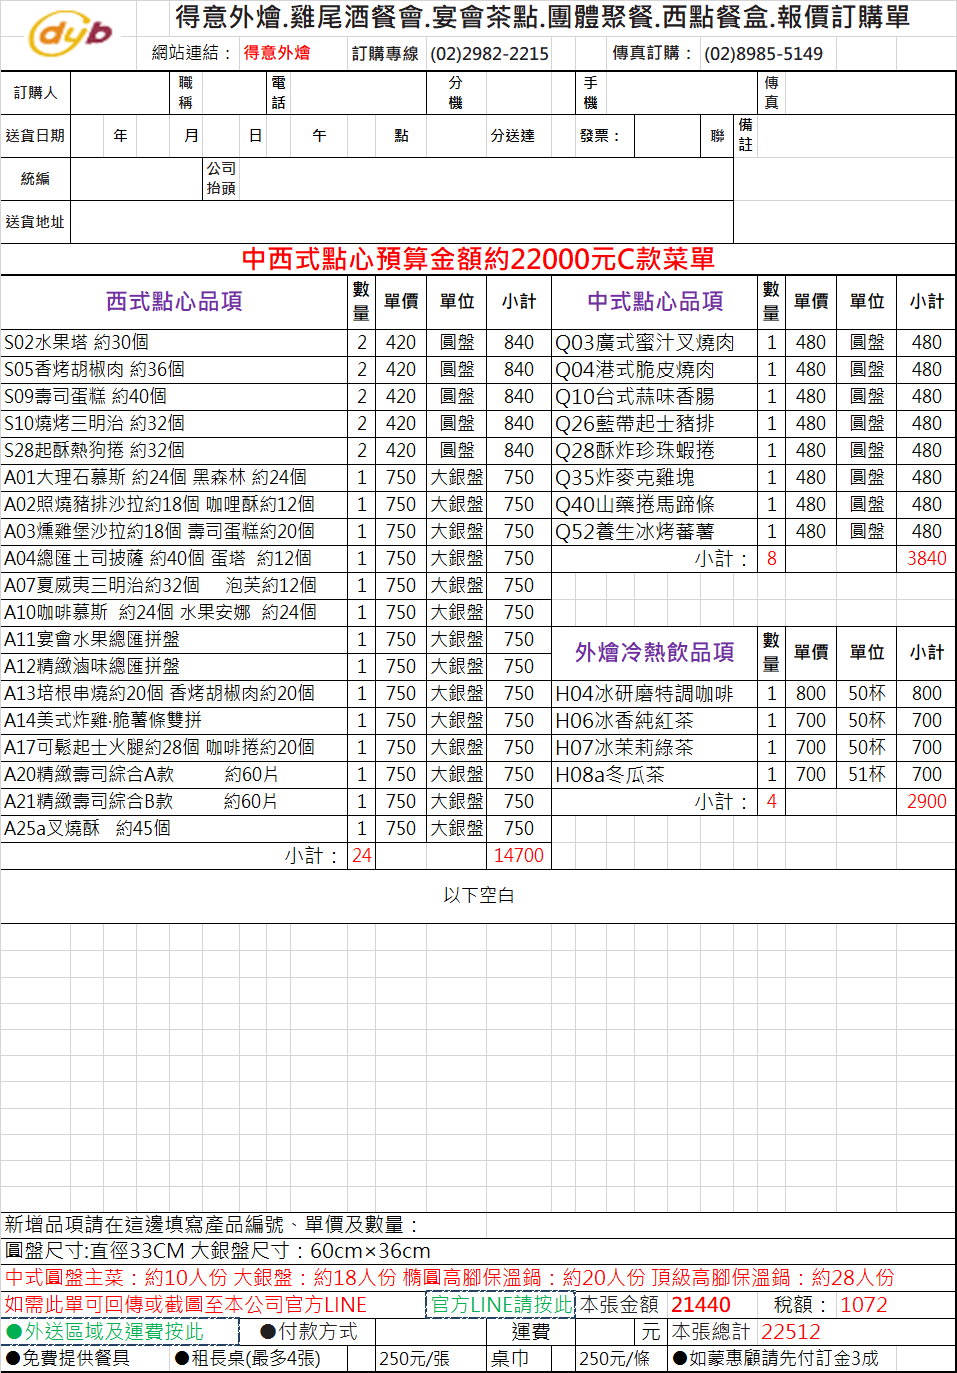957x1373 pixels.
Task: Click the 手機 mobile number field
Action: coord(680,93)
